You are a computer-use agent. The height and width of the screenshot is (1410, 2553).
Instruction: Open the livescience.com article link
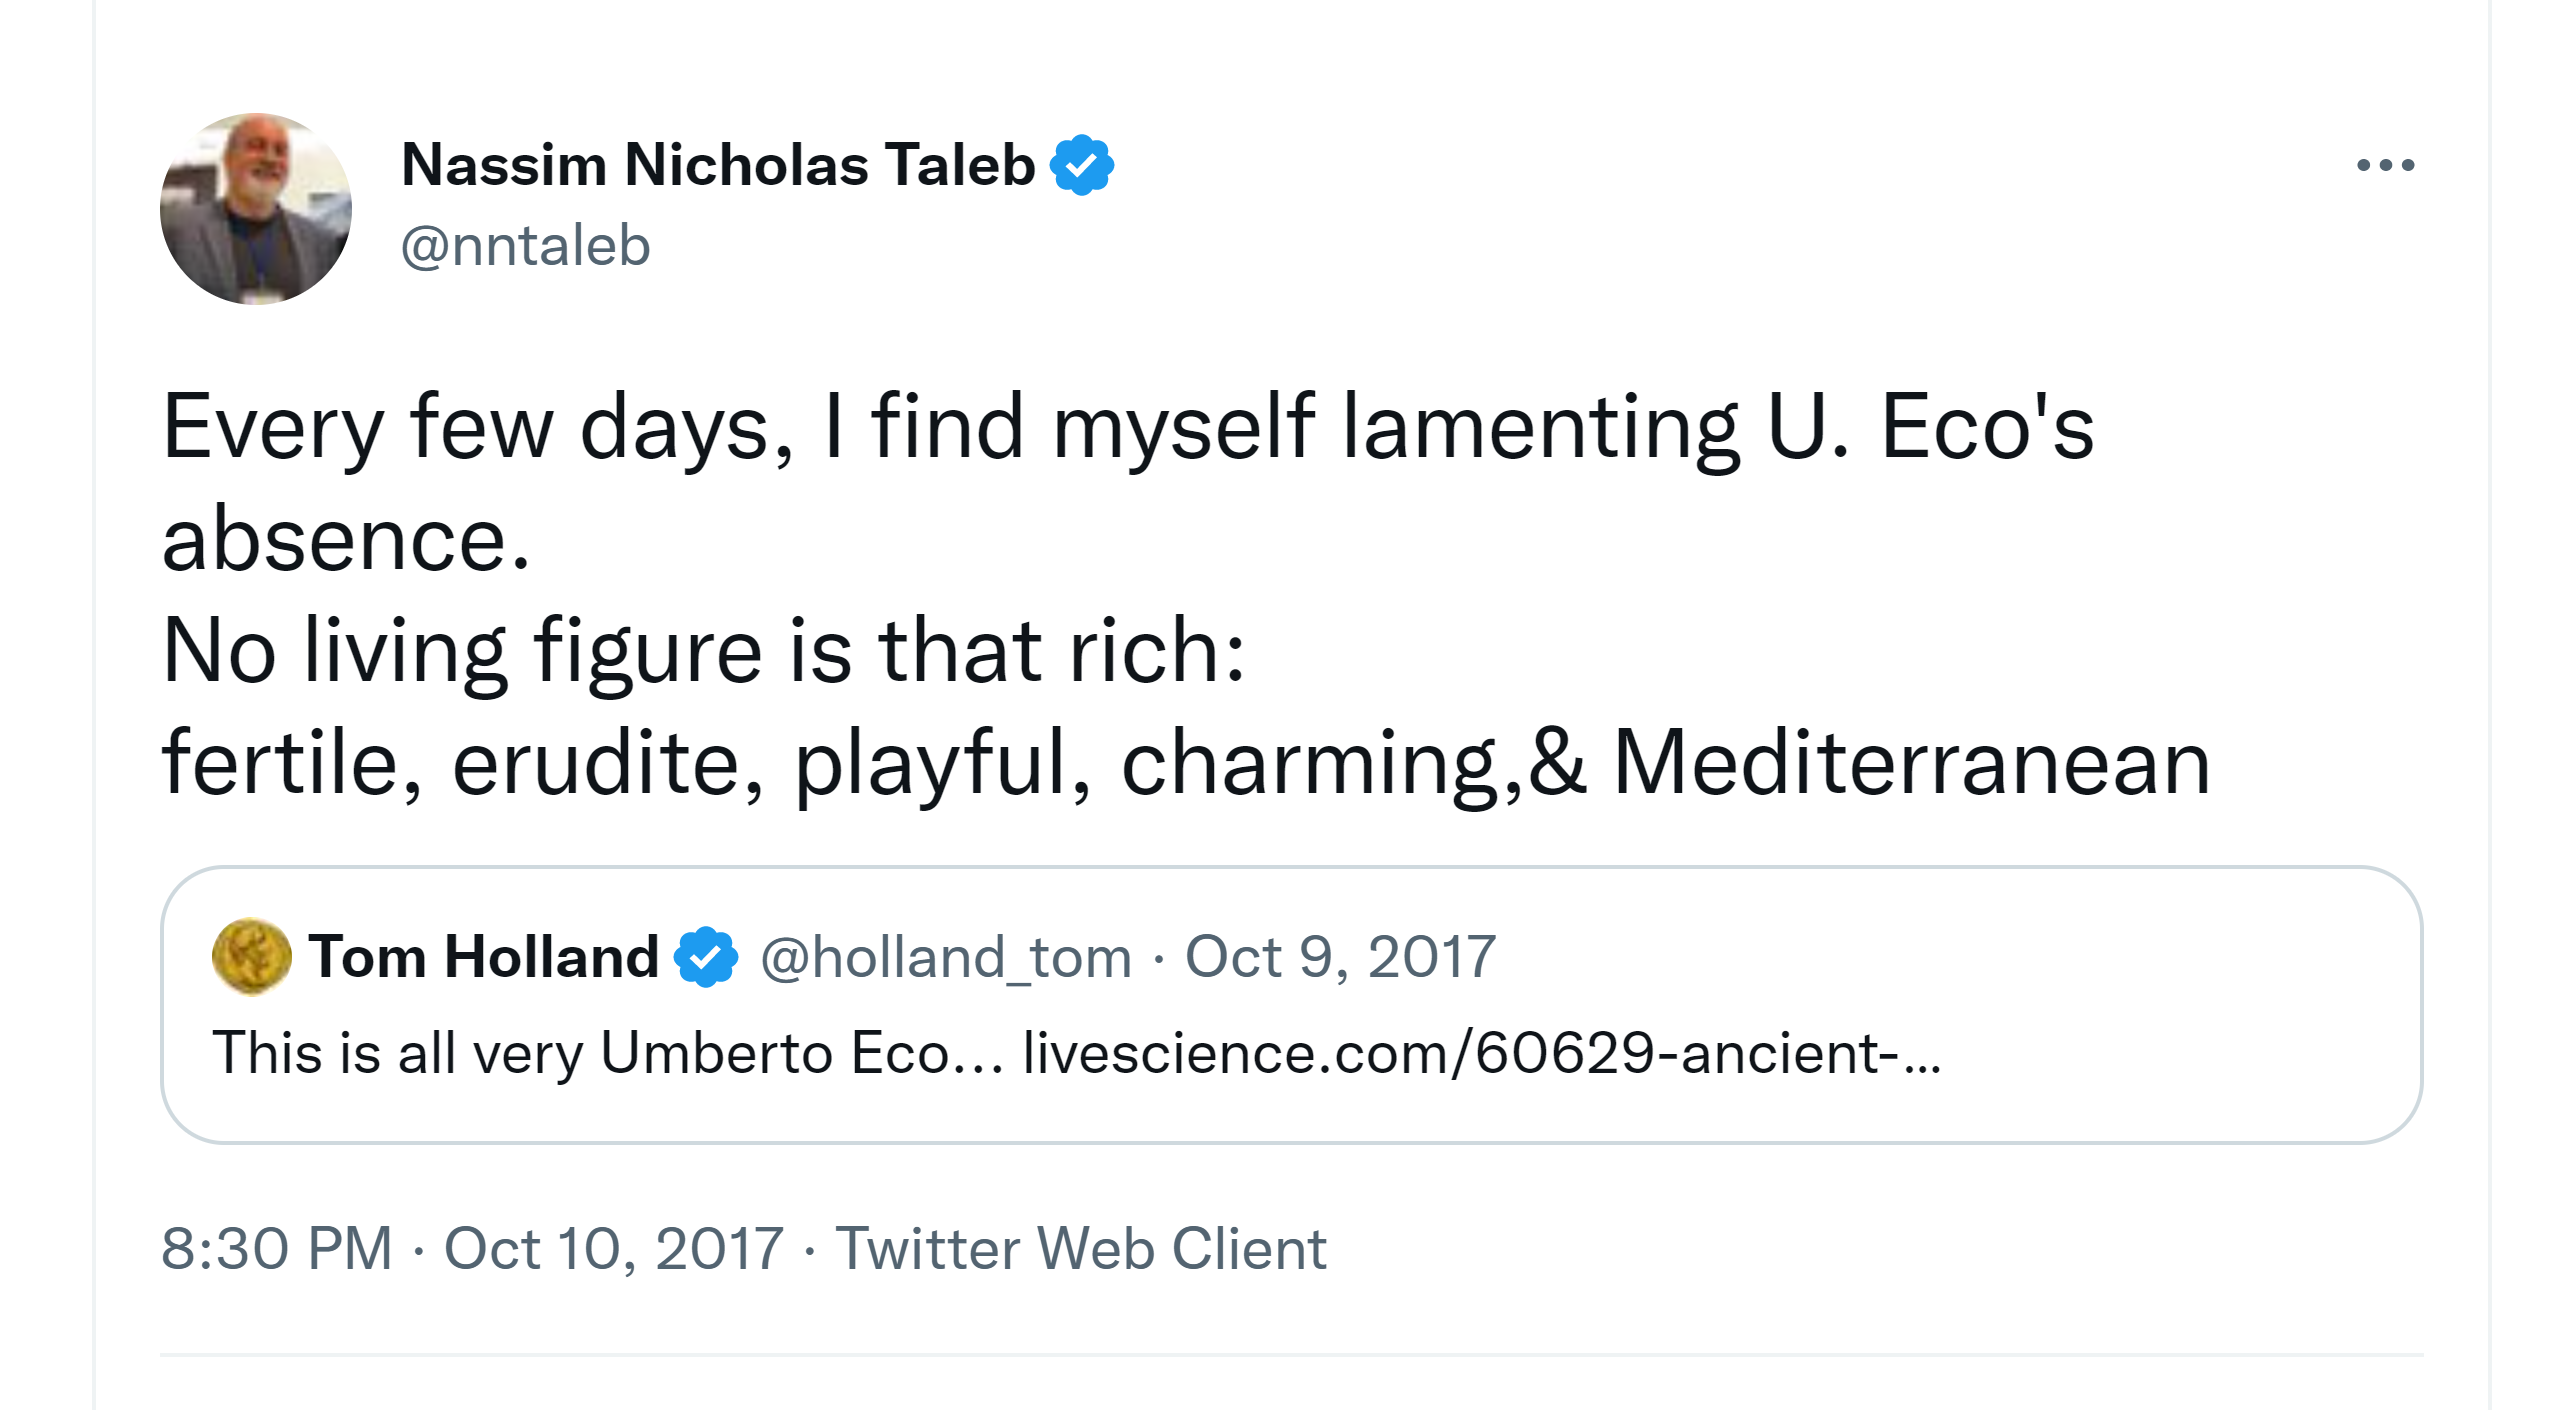[x=1481, y=1053]
